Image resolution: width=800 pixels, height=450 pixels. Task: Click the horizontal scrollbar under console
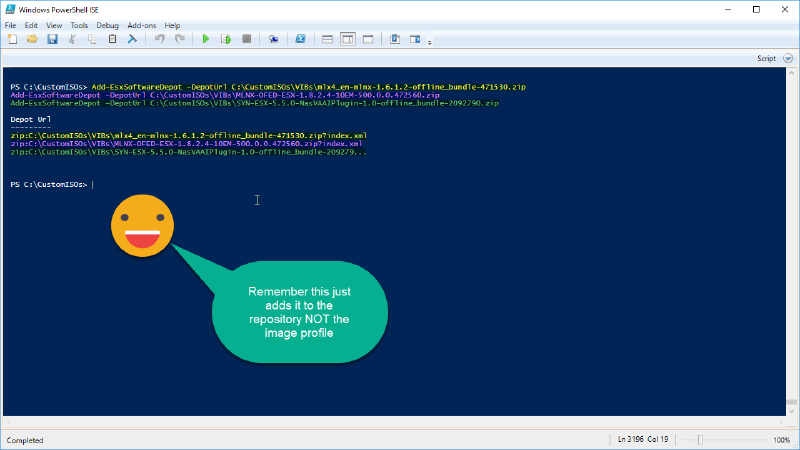tap(394, 422)
